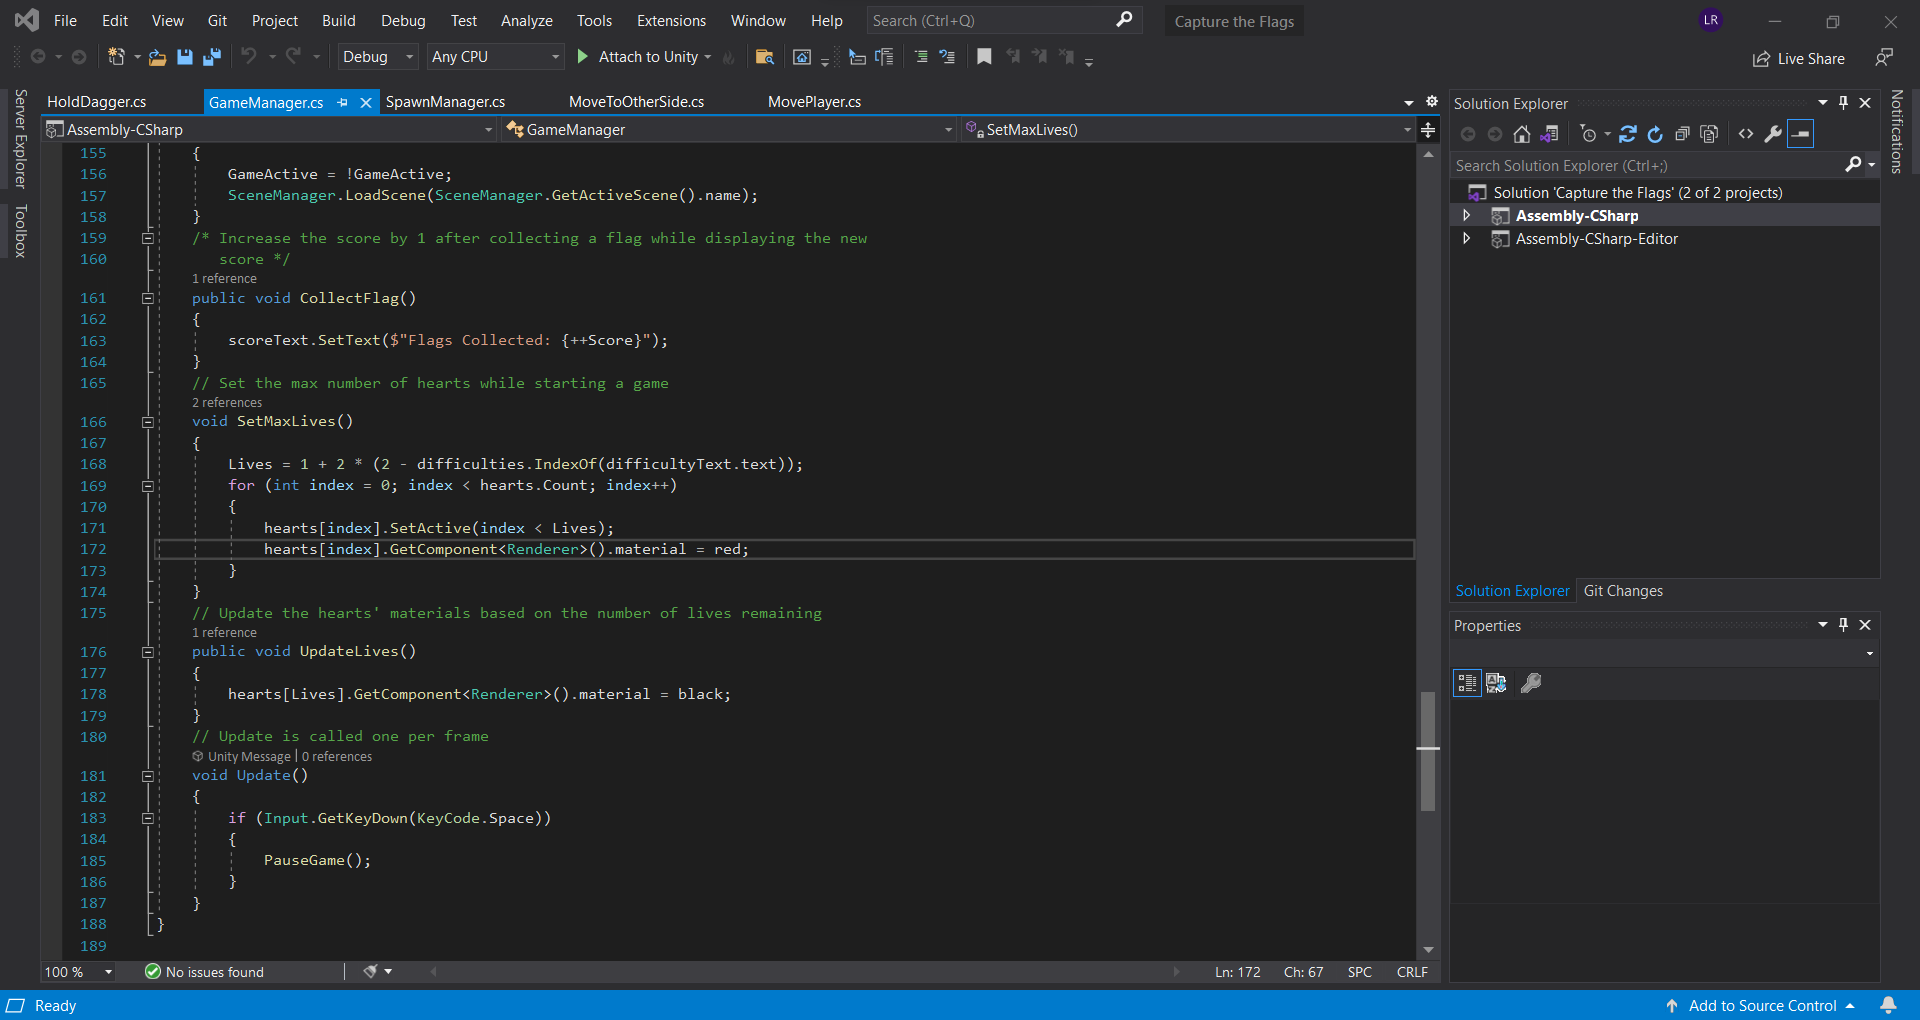Switch to the SpawnManager.cs tab

pyautogui.click(x=445, y=102)
